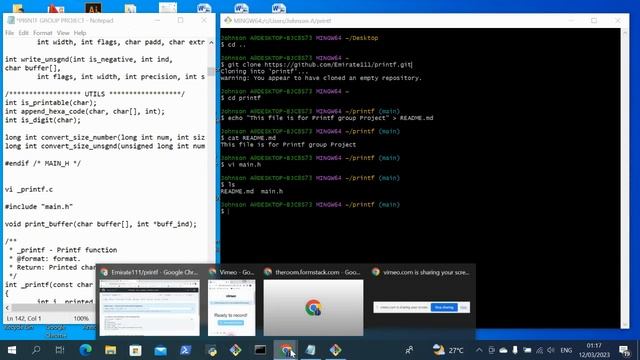640x360 pixels.
Task: Open Microsoft Store taskbar icon
Action: pyautogui.click(x=135, y=350)
